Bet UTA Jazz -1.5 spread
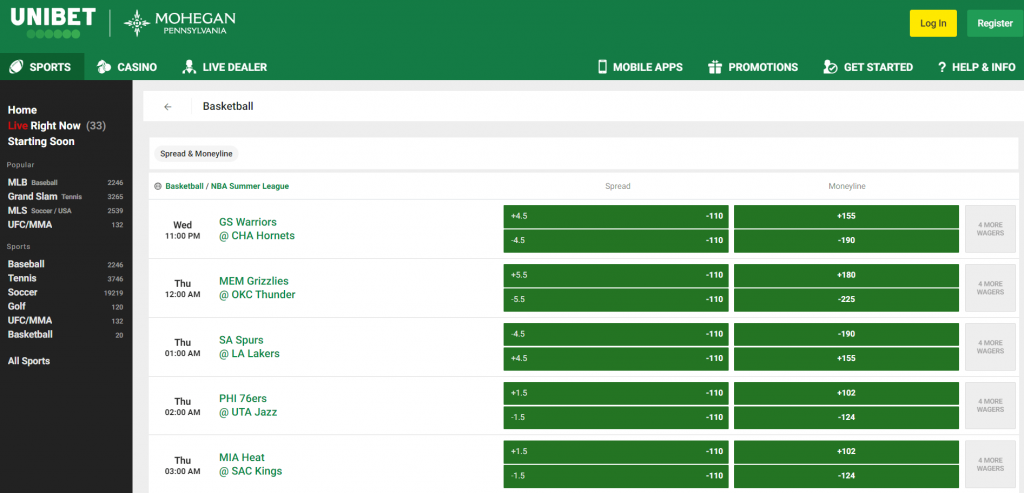This screenshot has height=493, width=1024. (x=616, y=417)
